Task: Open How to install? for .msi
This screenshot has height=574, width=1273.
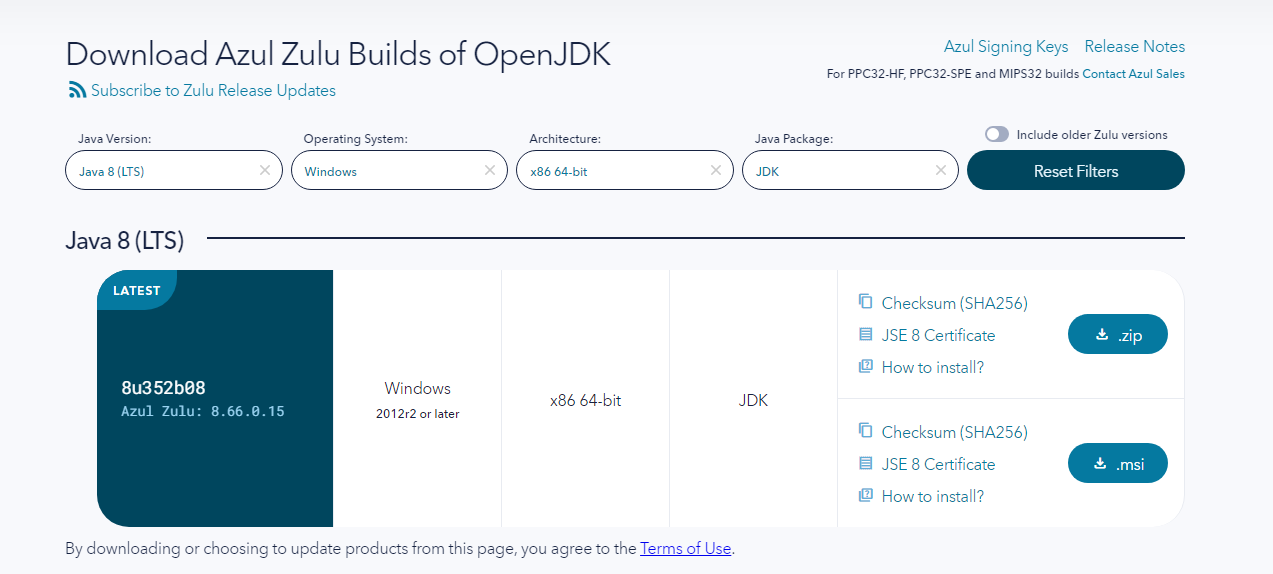Action: [933, 496]
